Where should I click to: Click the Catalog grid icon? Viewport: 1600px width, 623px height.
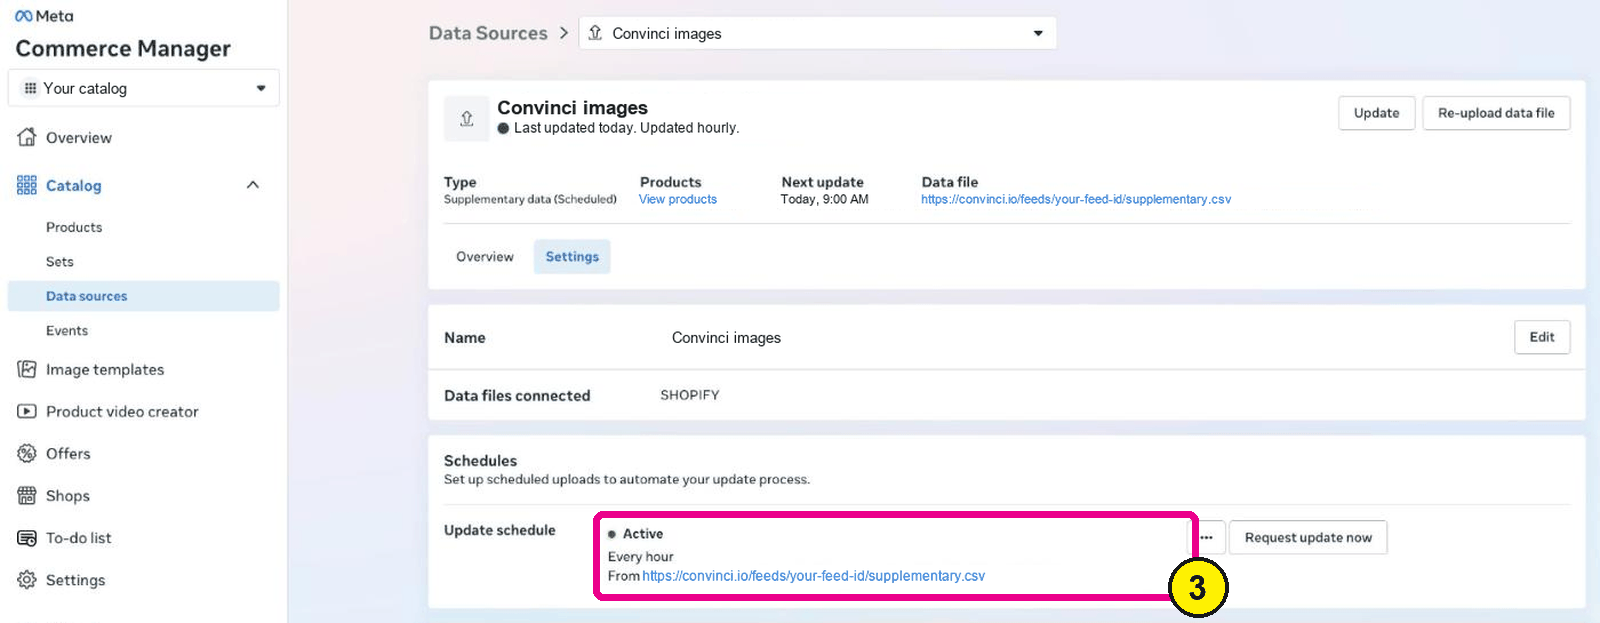click(x=27, y=185)
